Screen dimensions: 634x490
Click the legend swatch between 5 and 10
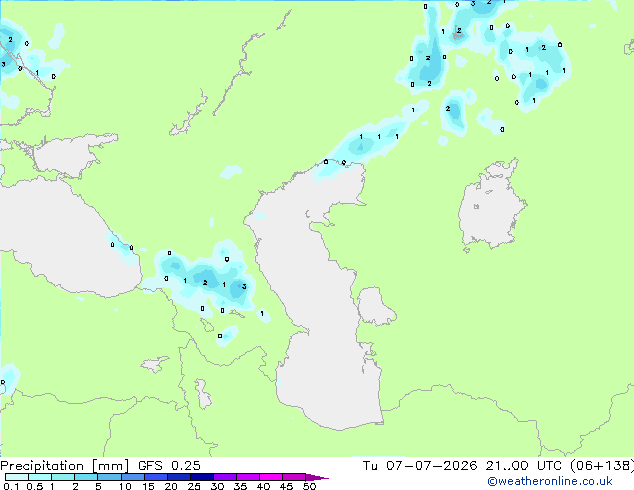109,477
